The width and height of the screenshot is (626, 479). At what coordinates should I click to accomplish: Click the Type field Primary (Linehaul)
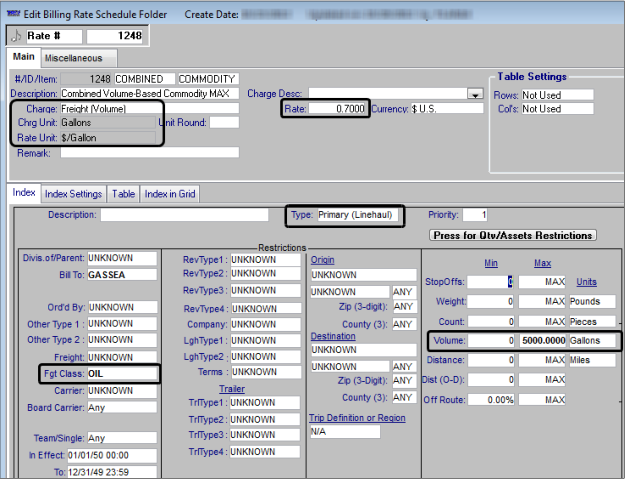pos(357,215)
